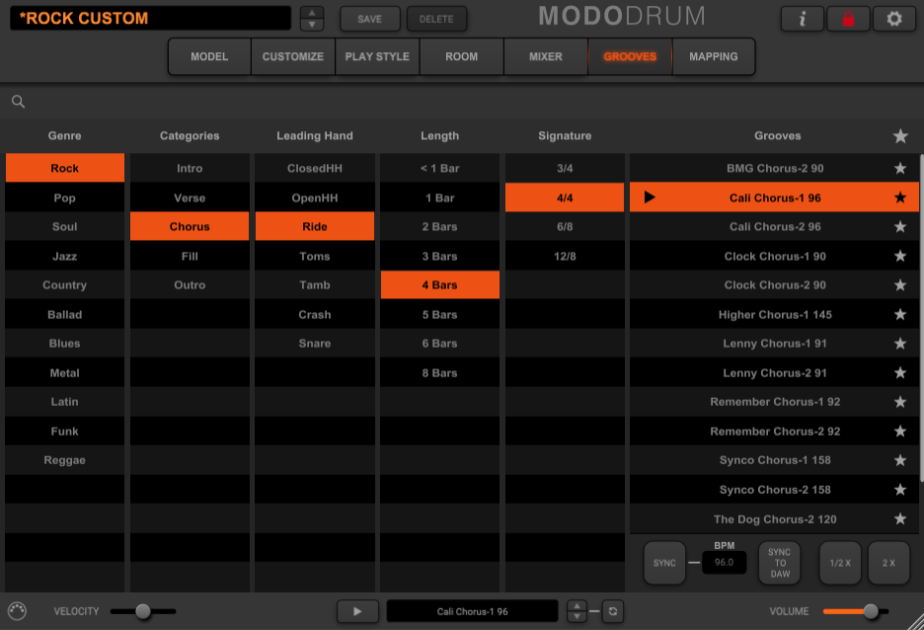Switch to the ROOM tab

point(461,57)
